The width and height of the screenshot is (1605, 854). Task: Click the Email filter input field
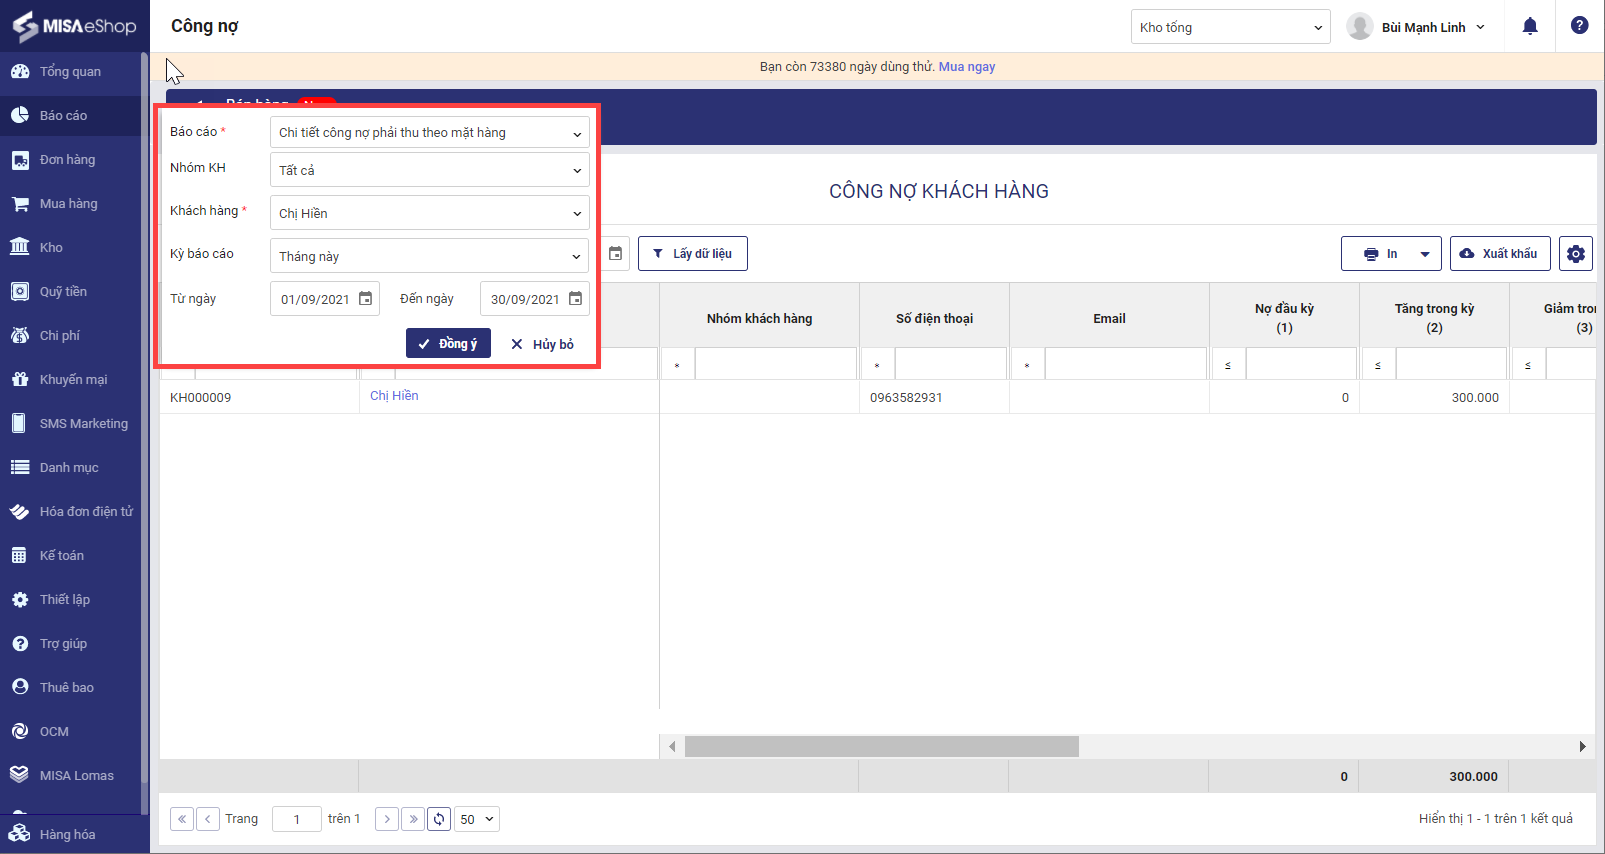click(1126, 364)
